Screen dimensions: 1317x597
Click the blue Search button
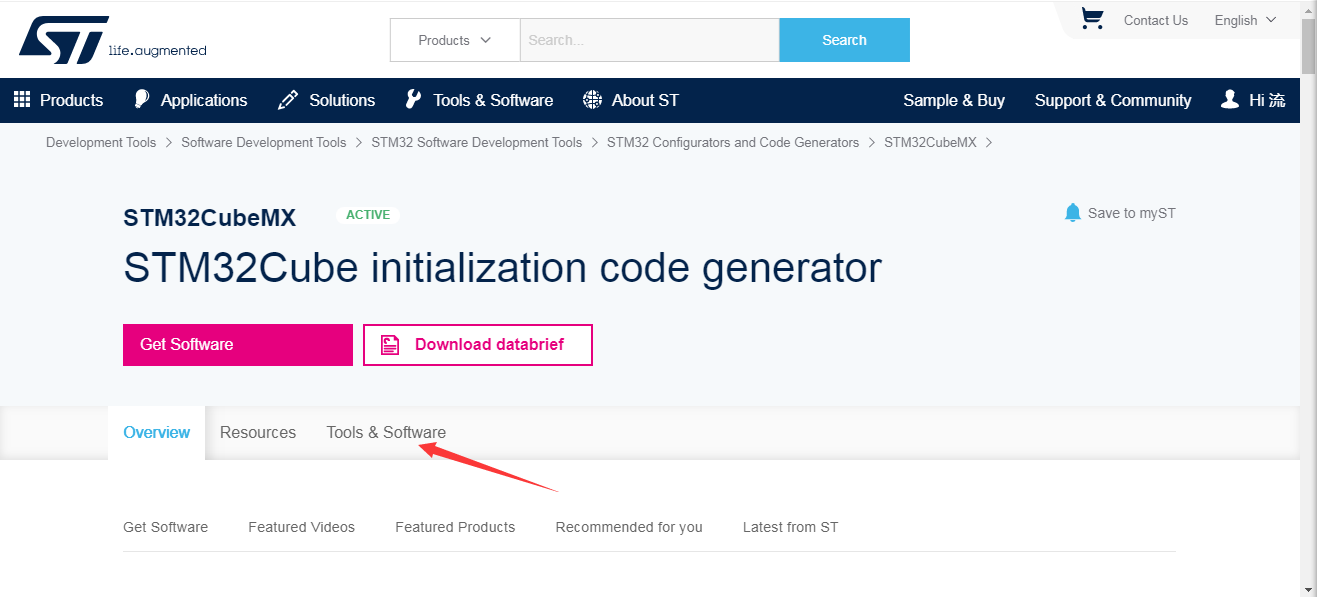click(844, 40)
